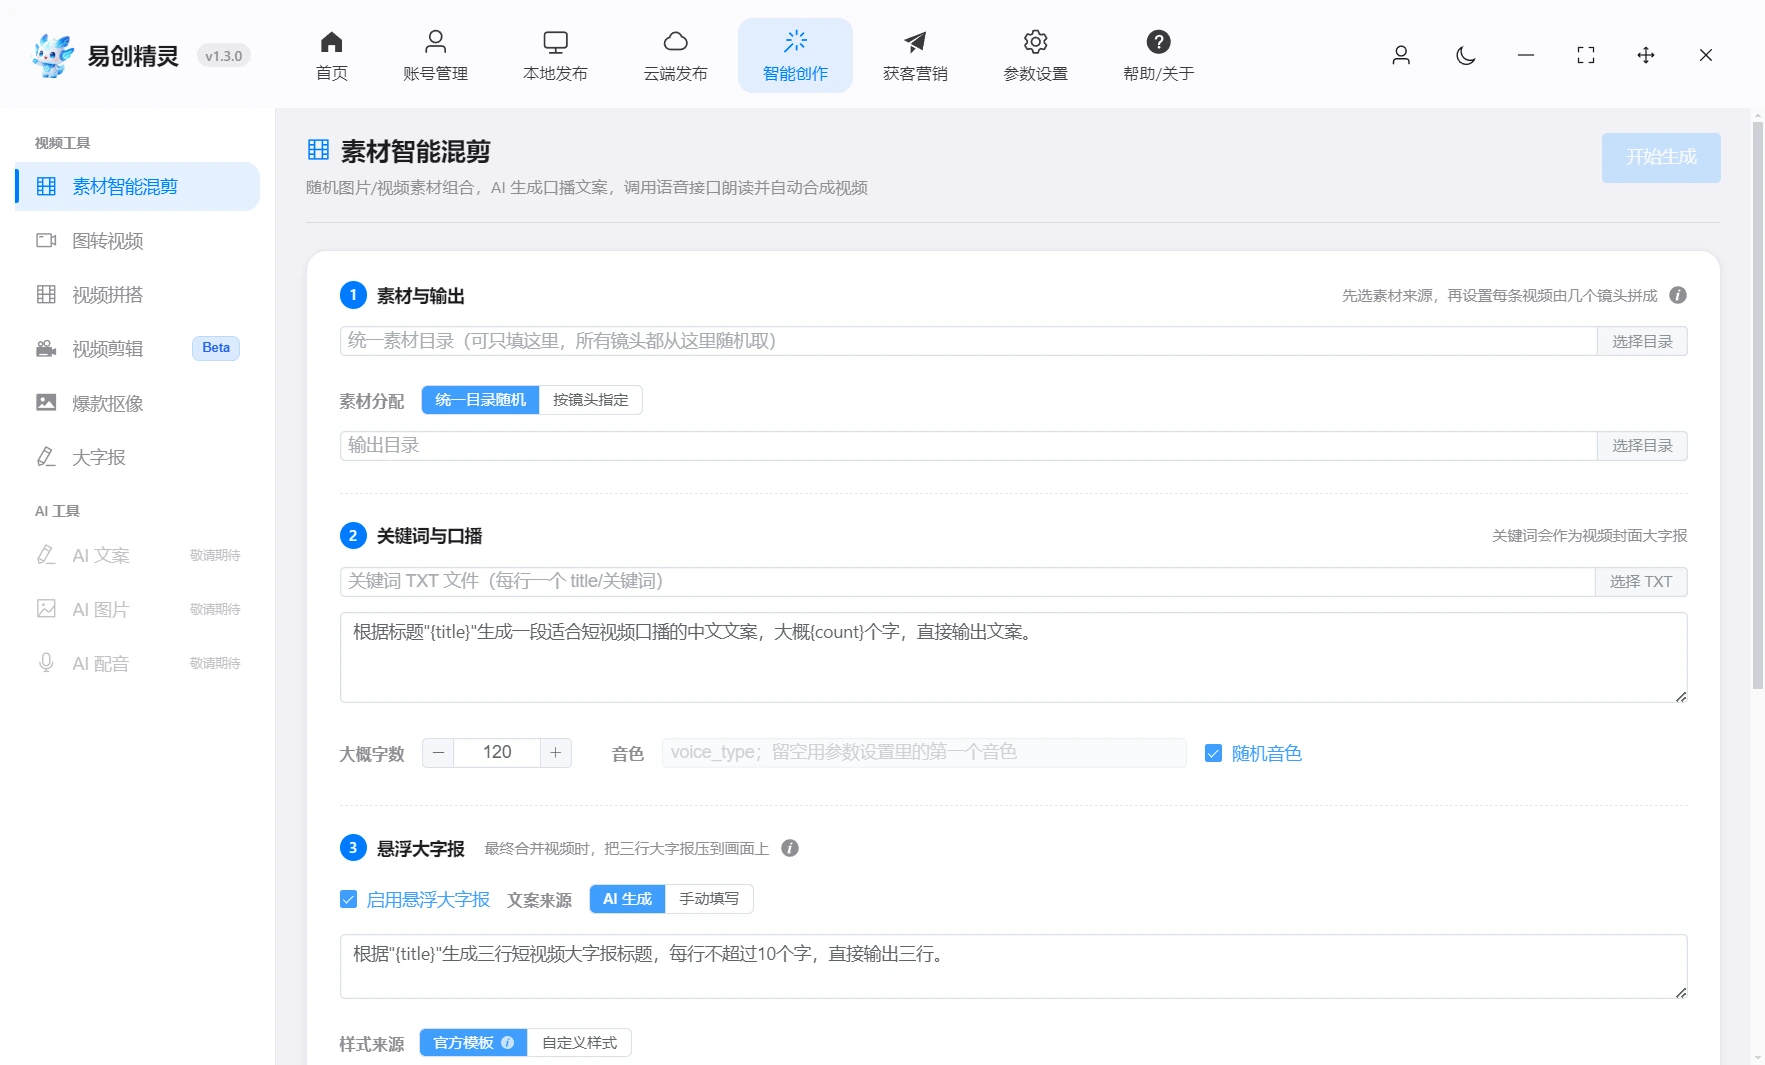Open 视频剪辑 Beta tool
Screen dimensions: 1765x1065
[138, 348]
